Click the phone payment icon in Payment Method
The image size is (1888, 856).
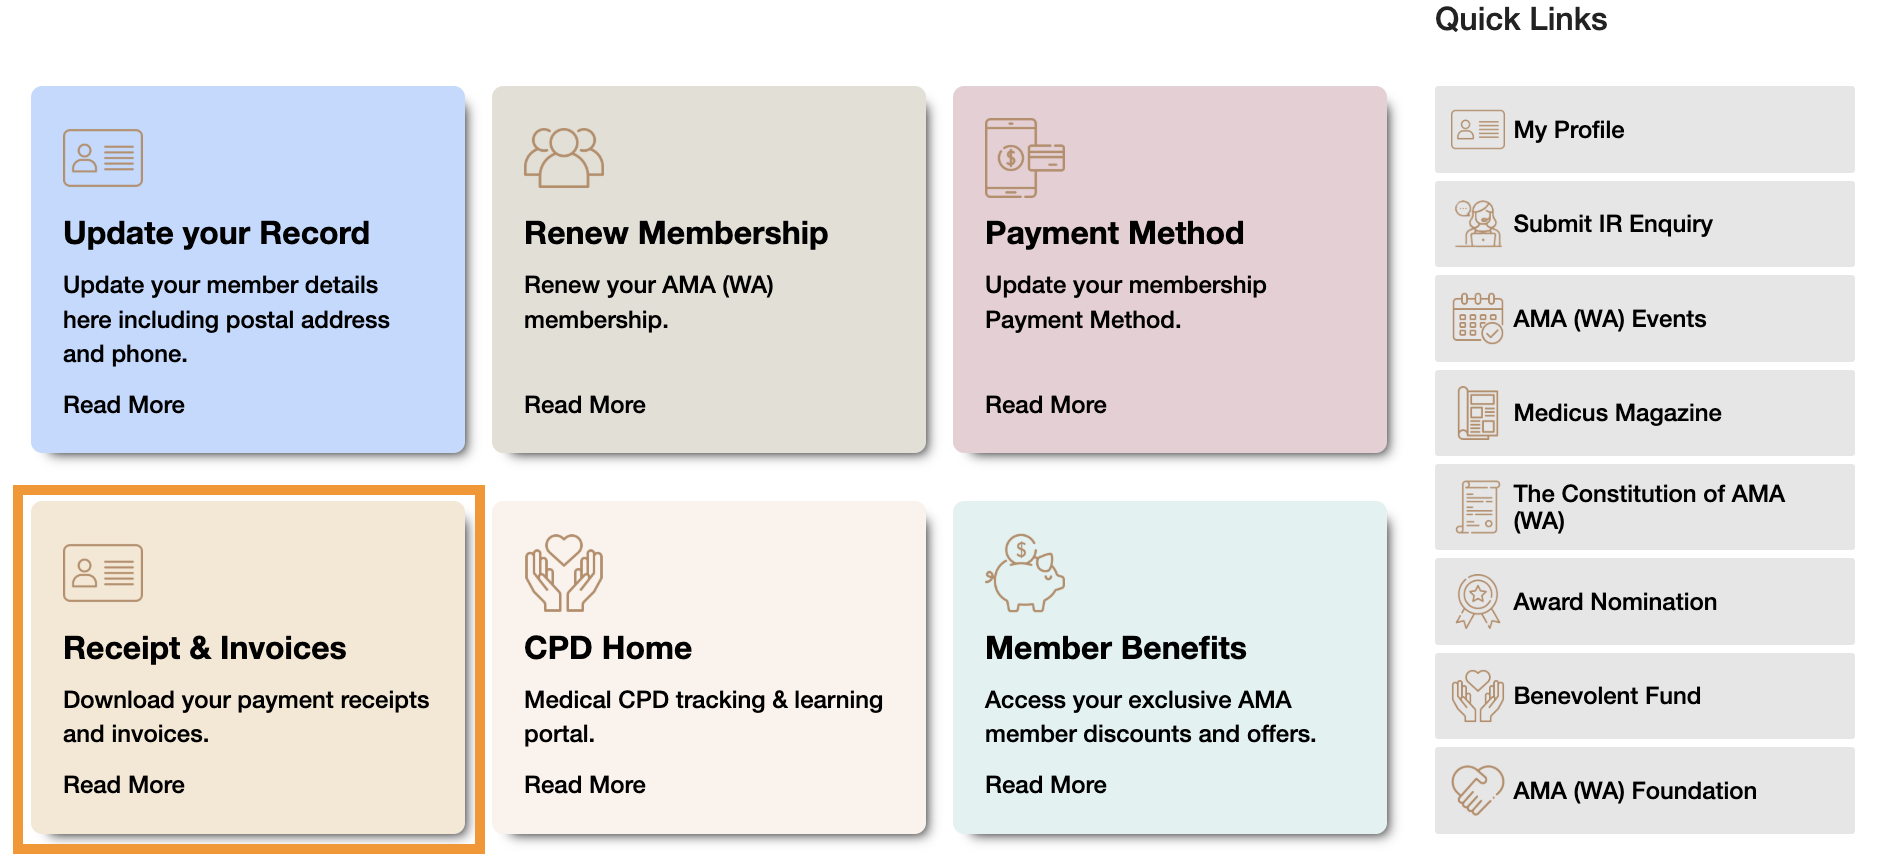(1025, 158)
